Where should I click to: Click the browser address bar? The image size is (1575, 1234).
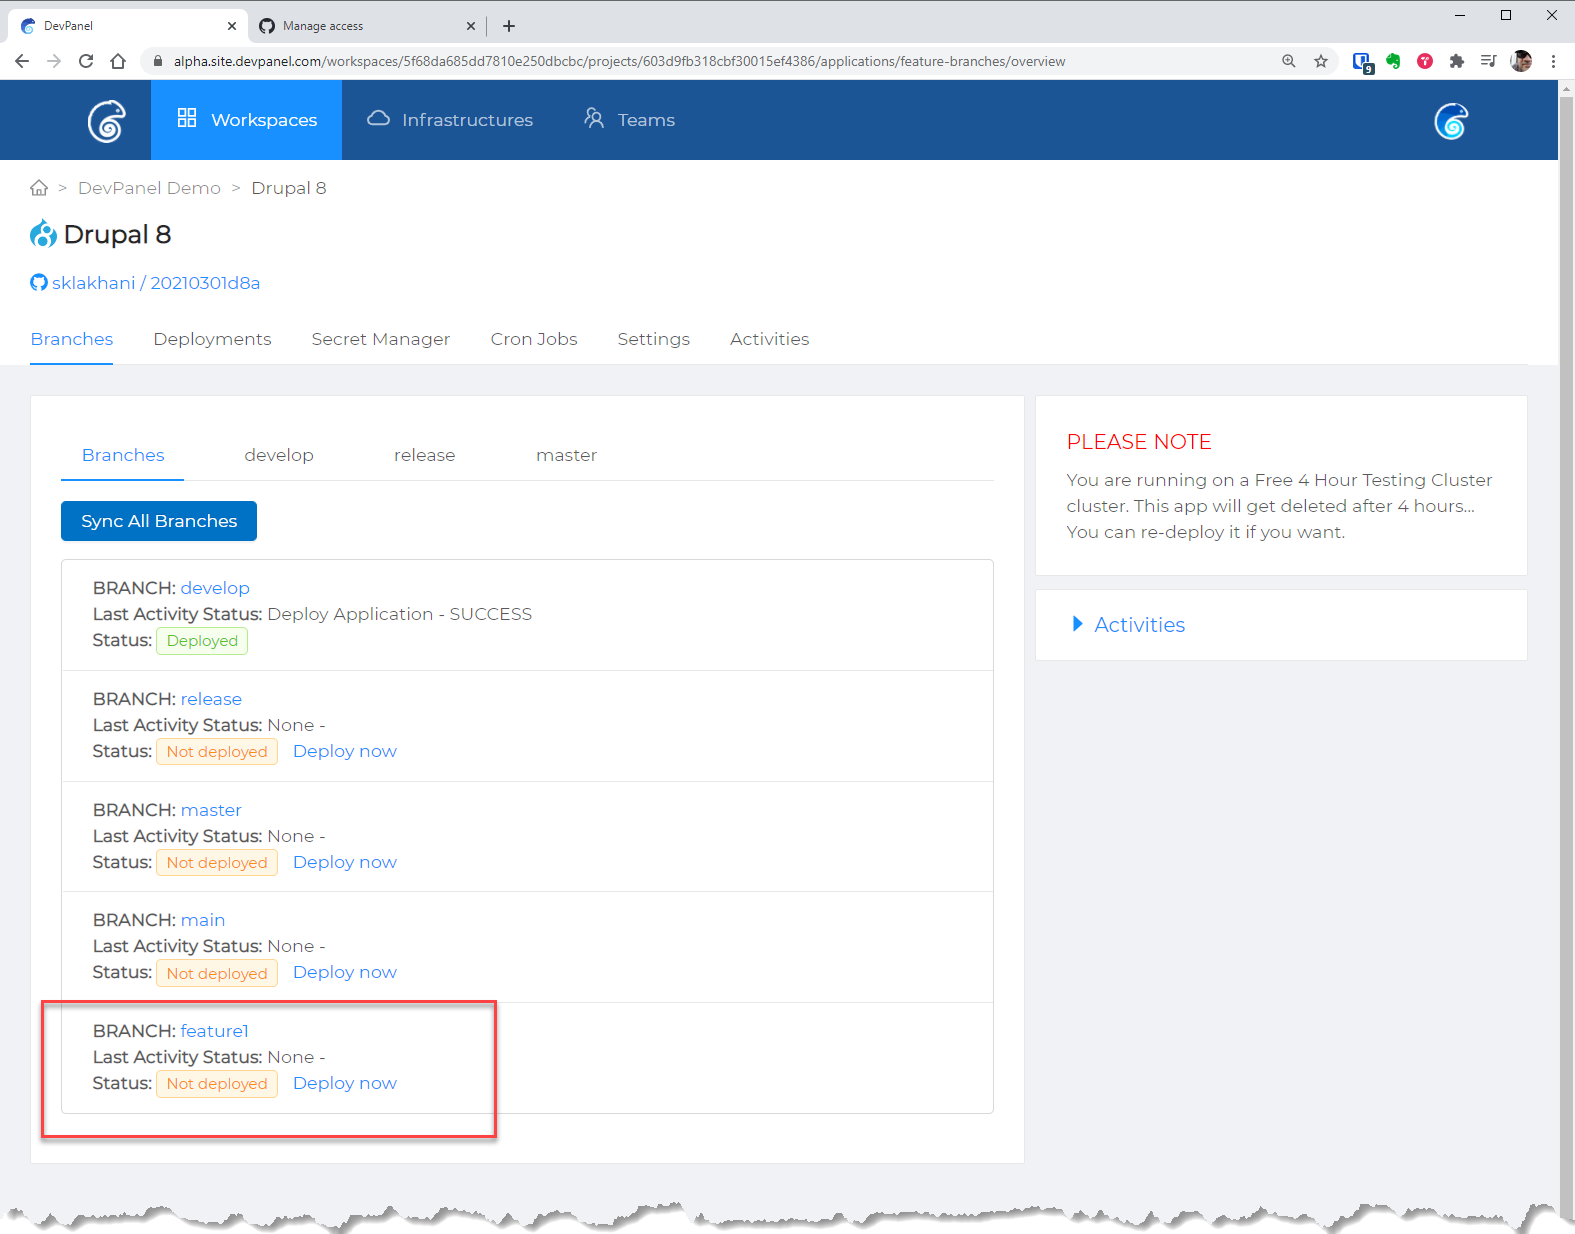click(x=620, y=61)
